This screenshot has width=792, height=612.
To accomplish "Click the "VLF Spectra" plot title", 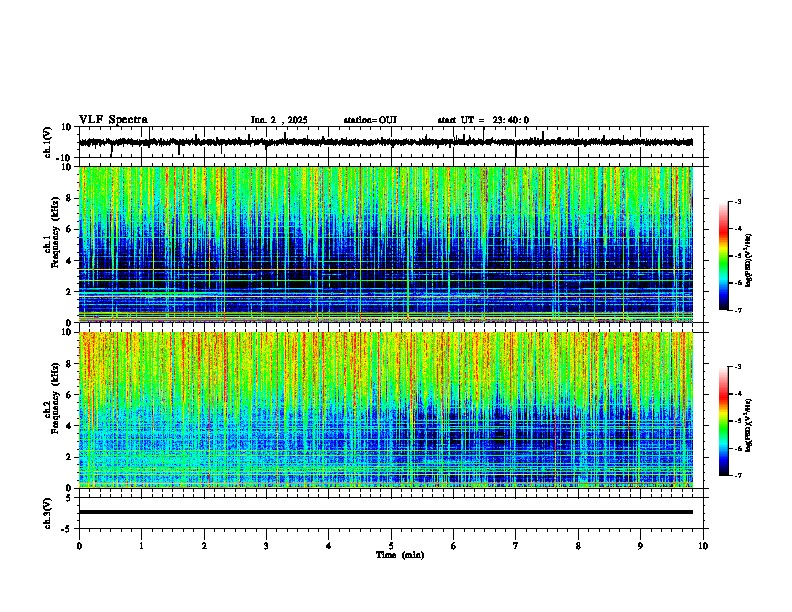I will coord(113,120).
